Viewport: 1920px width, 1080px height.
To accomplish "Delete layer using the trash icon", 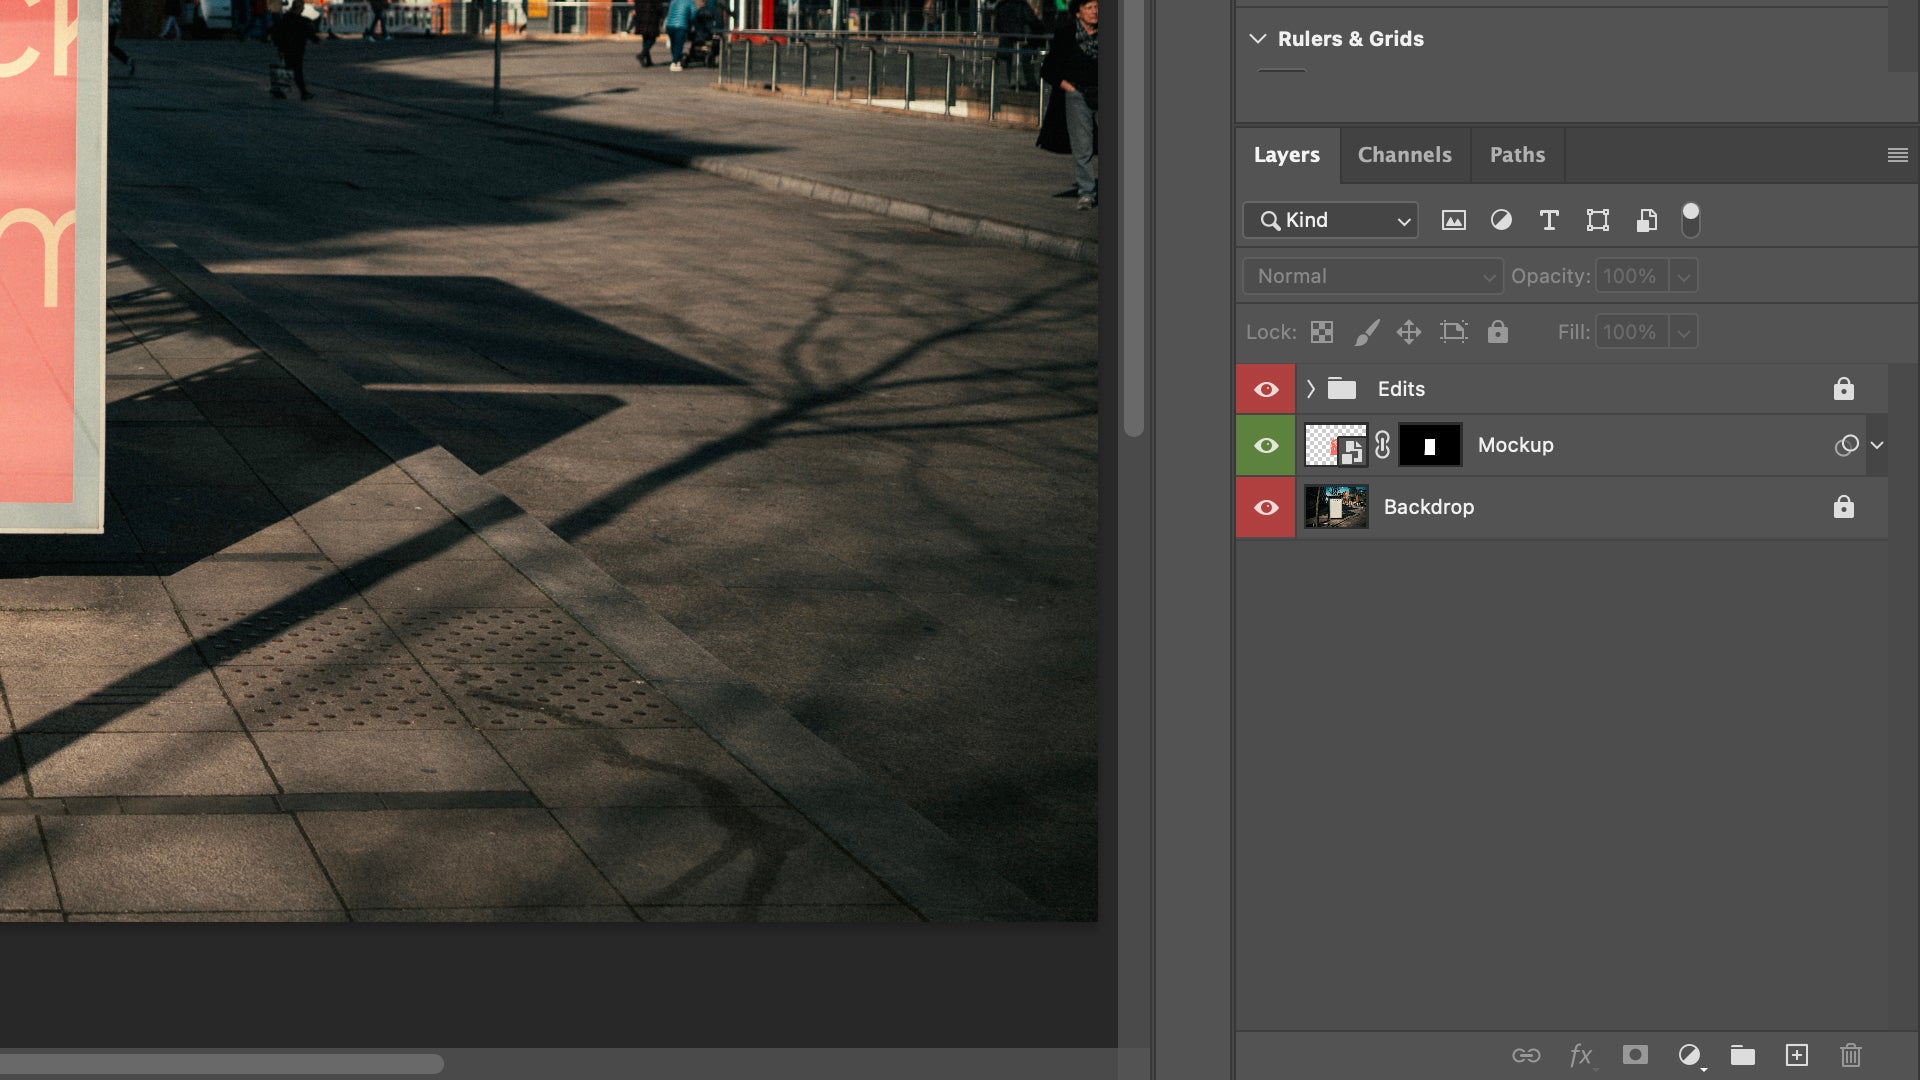I will pyautogui.click(x=1851, y=1055).
